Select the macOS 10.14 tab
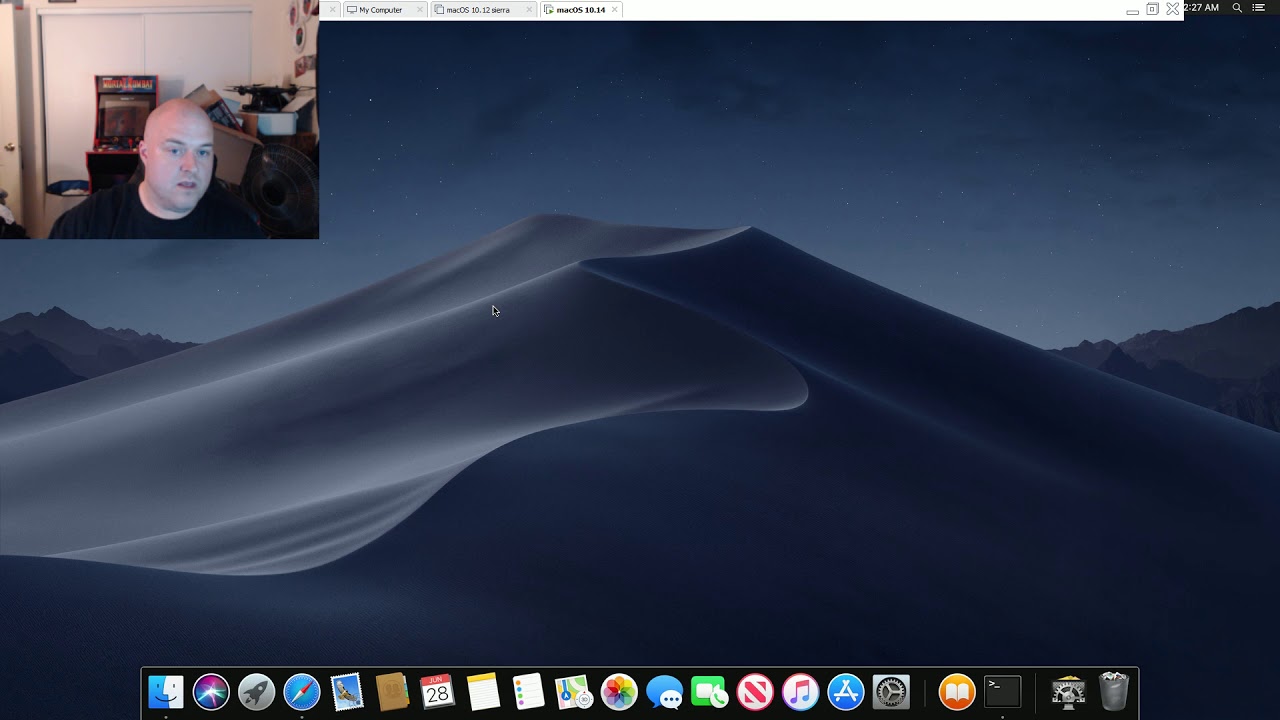This screenshot has height=720, width=1280. [580, 10]
